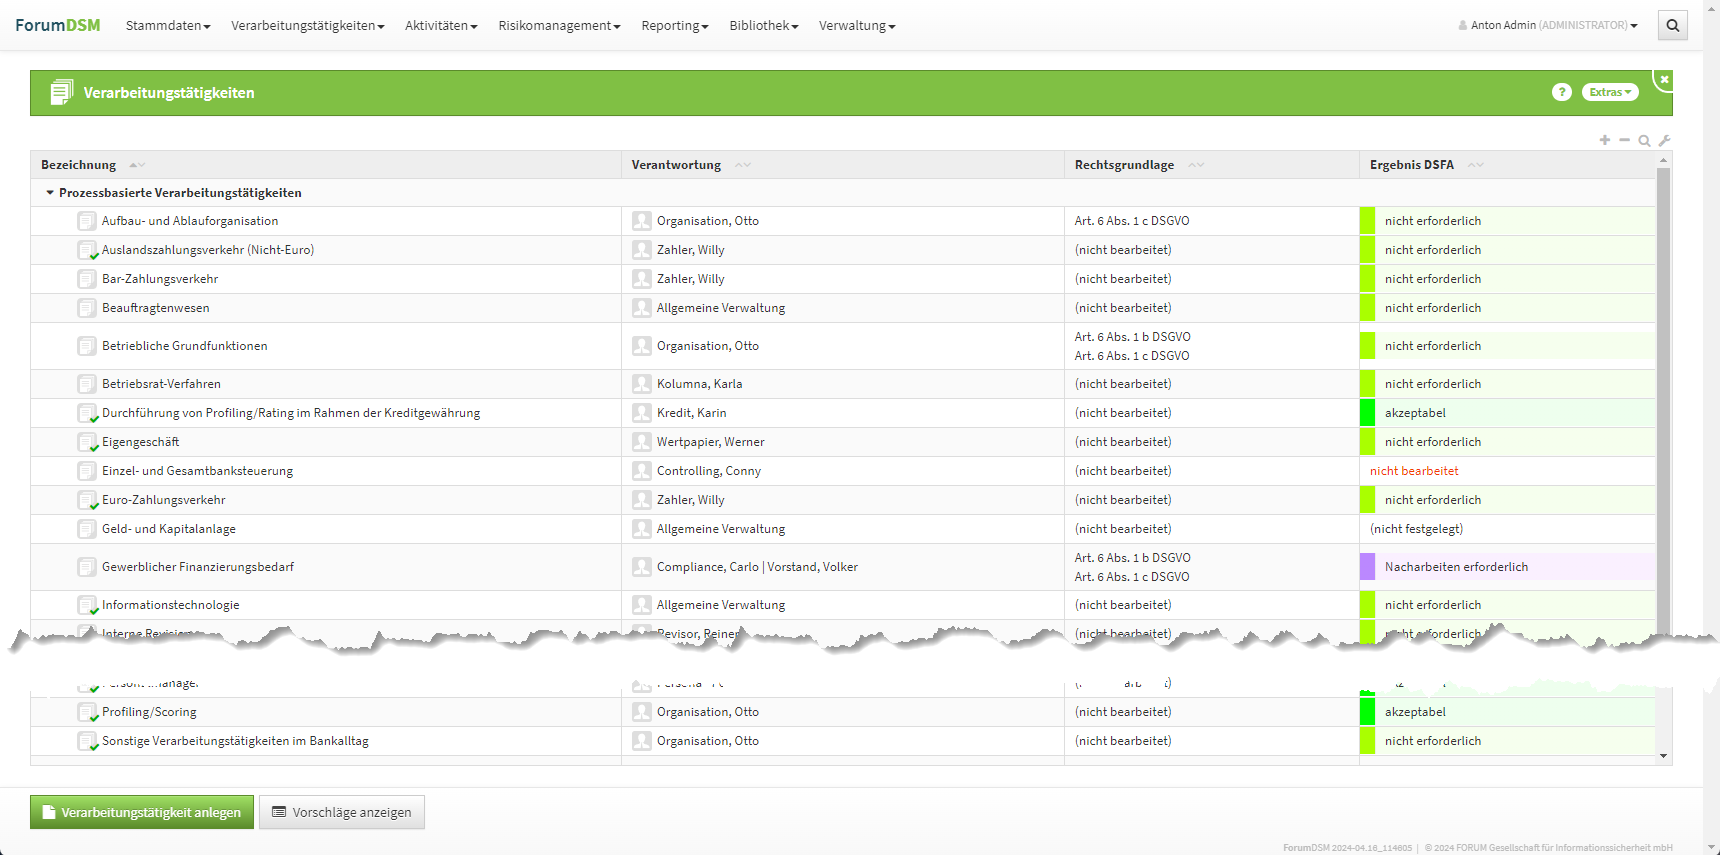Viewport: 1720px width, 855px height.
Task: Open the Extras dropdown
Action: 1609,92
